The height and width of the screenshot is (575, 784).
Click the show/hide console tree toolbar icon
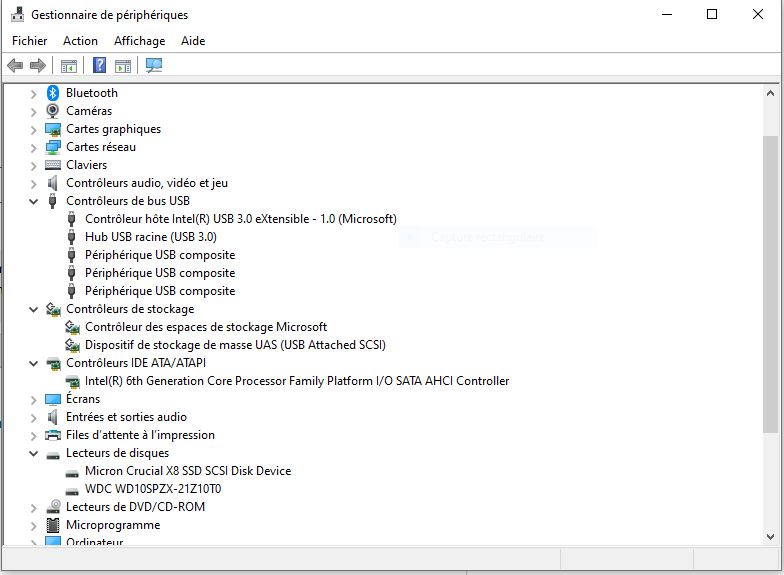(68, 66)
